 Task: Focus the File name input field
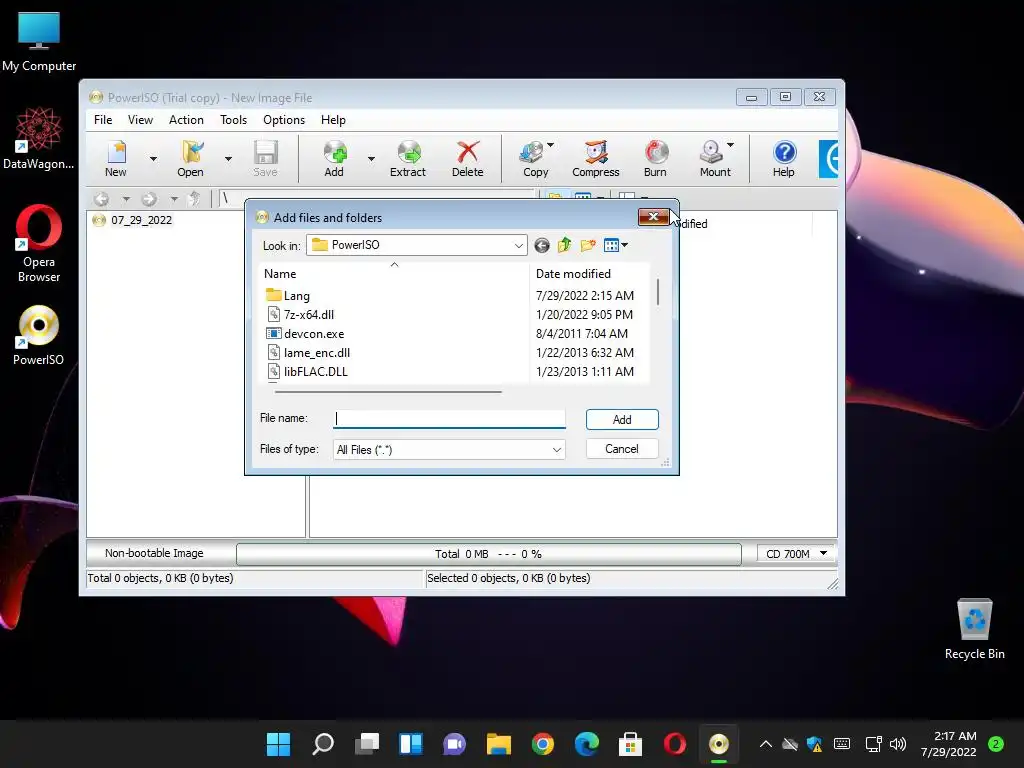tap(449, 419)
